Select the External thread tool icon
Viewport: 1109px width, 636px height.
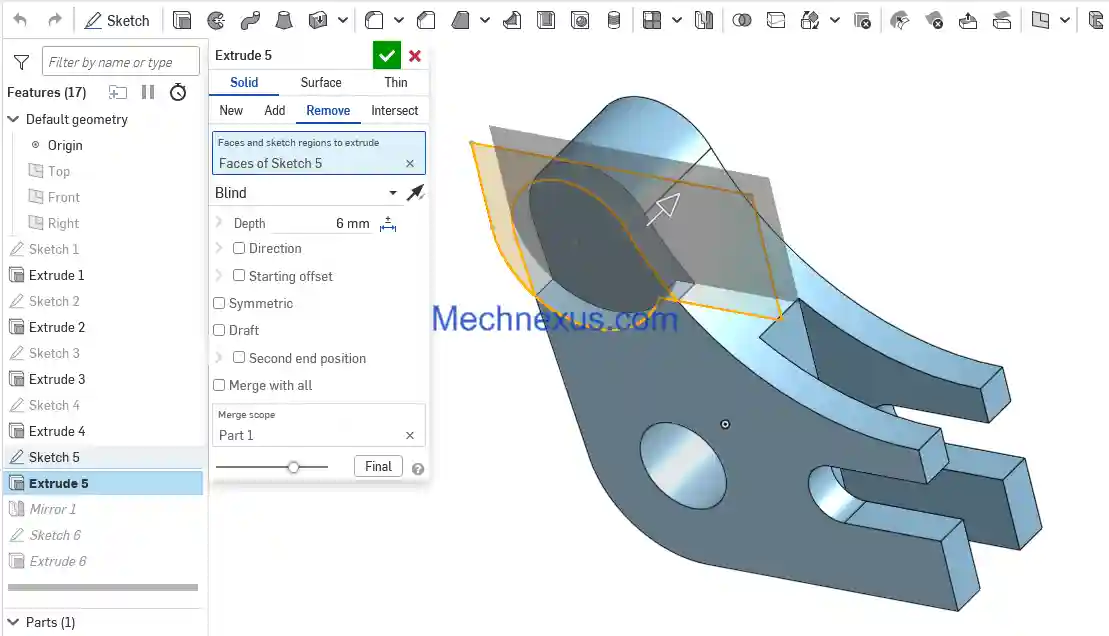click(x=614, y=21)
